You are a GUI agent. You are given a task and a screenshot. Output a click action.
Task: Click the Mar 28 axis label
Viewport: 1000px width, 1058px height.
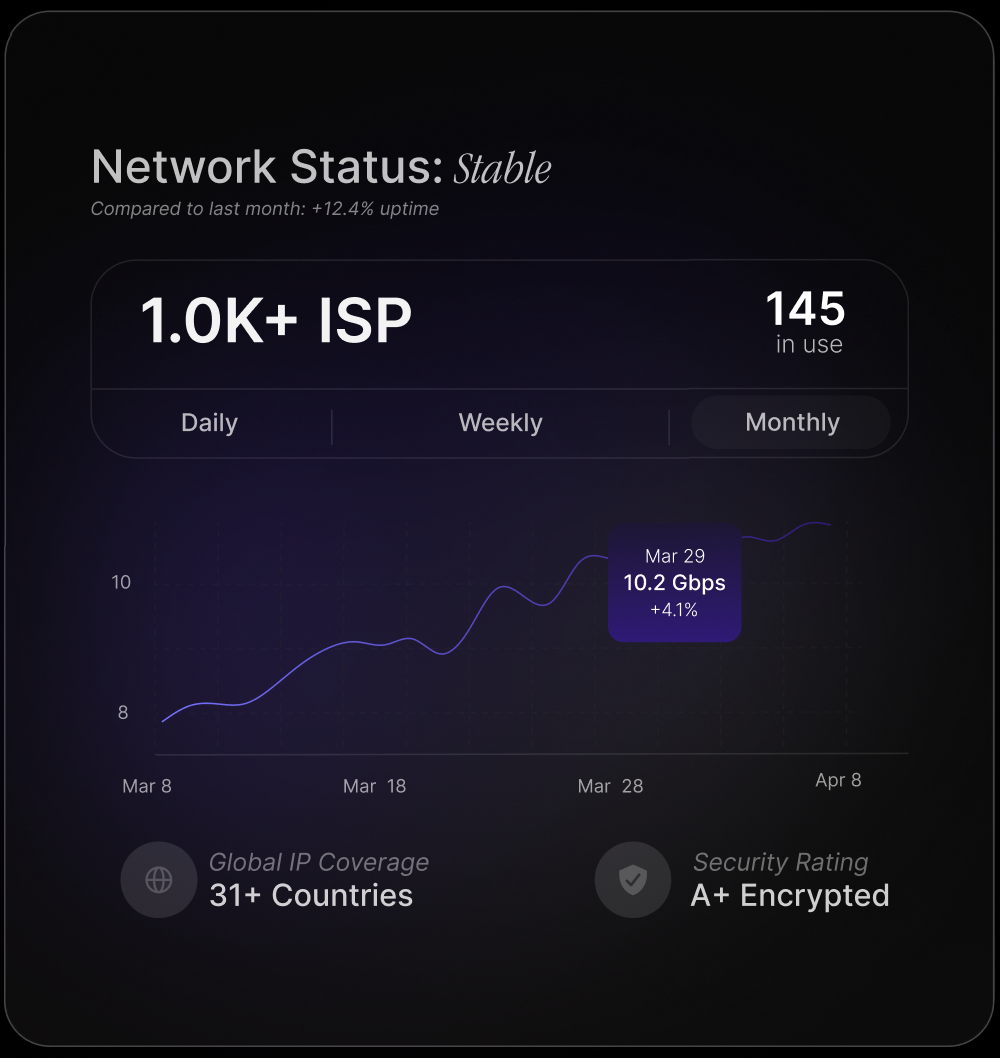[610, 786]
